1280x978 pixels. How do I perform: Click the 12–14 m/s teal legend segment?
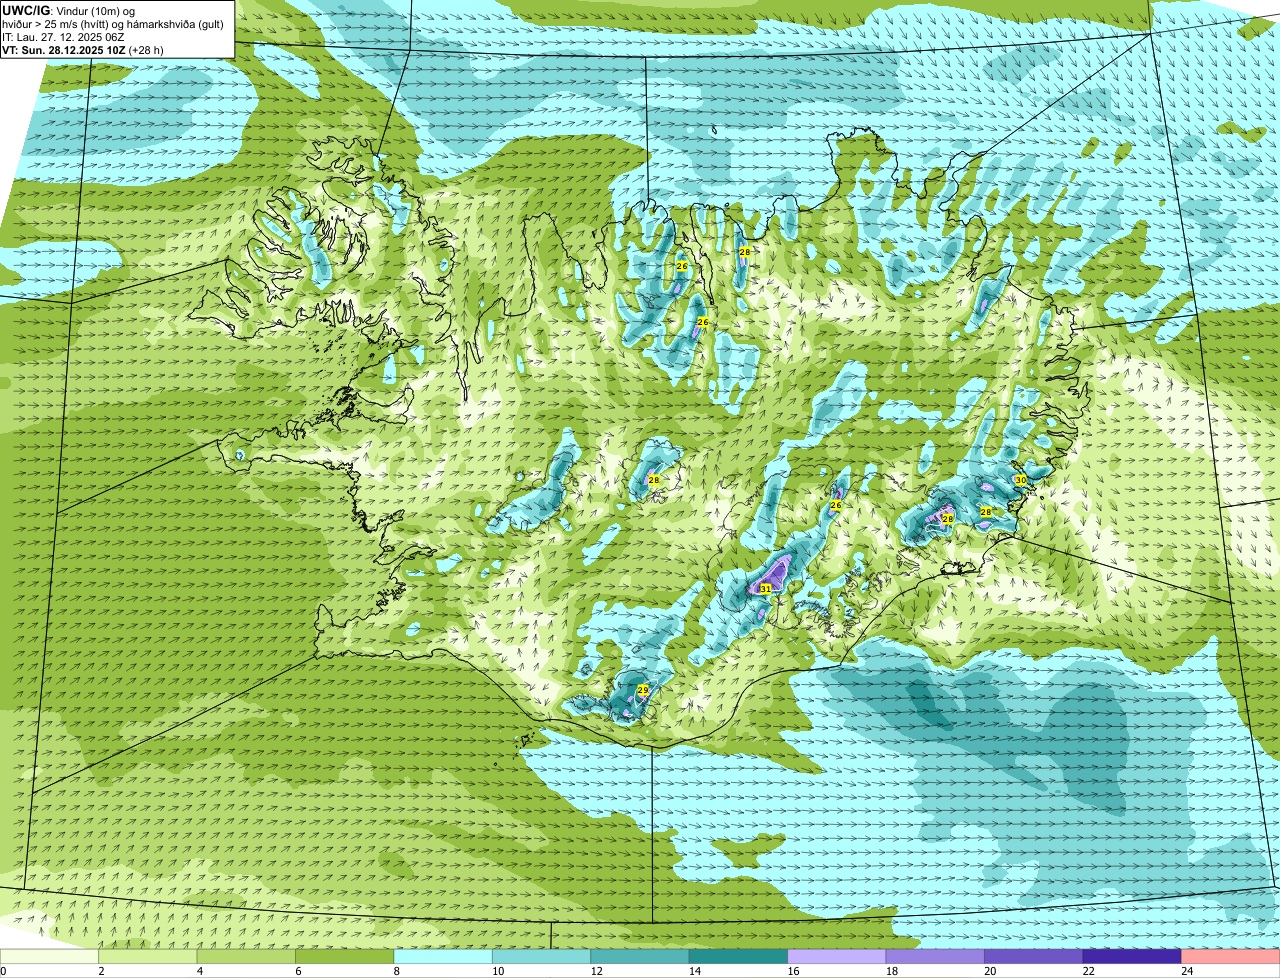(641, 957)
